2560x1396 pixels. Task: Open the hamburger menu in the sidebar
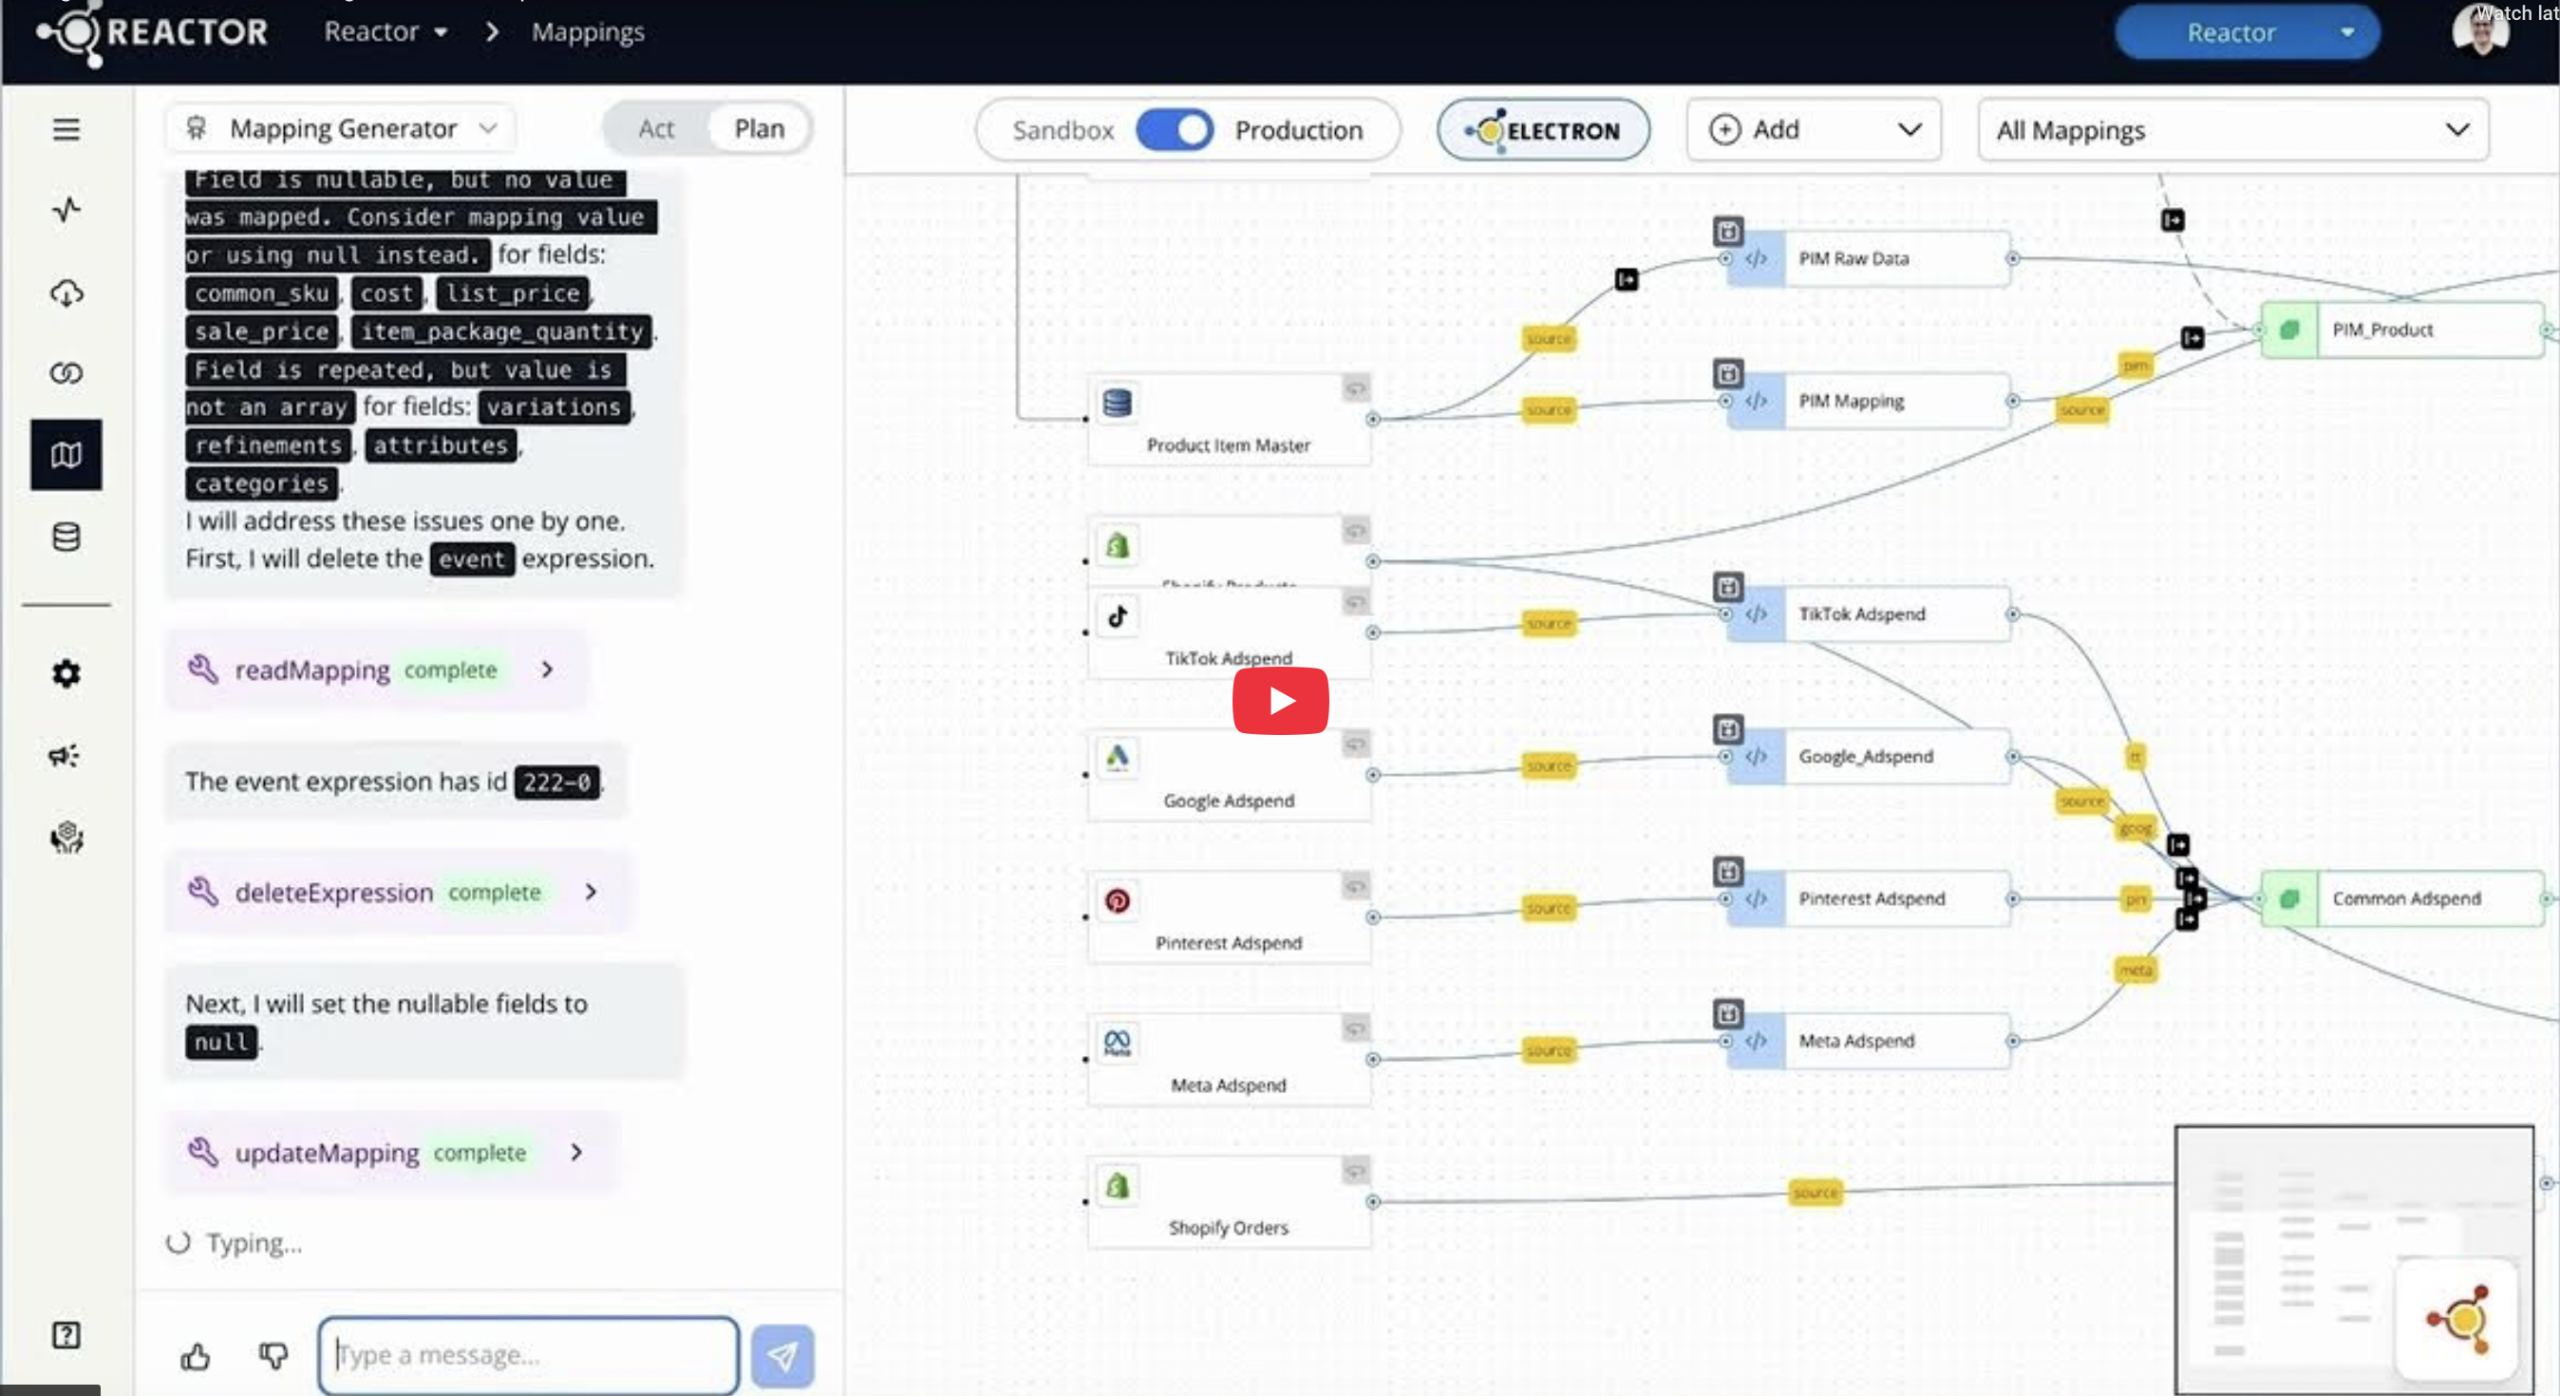[66, 129]
